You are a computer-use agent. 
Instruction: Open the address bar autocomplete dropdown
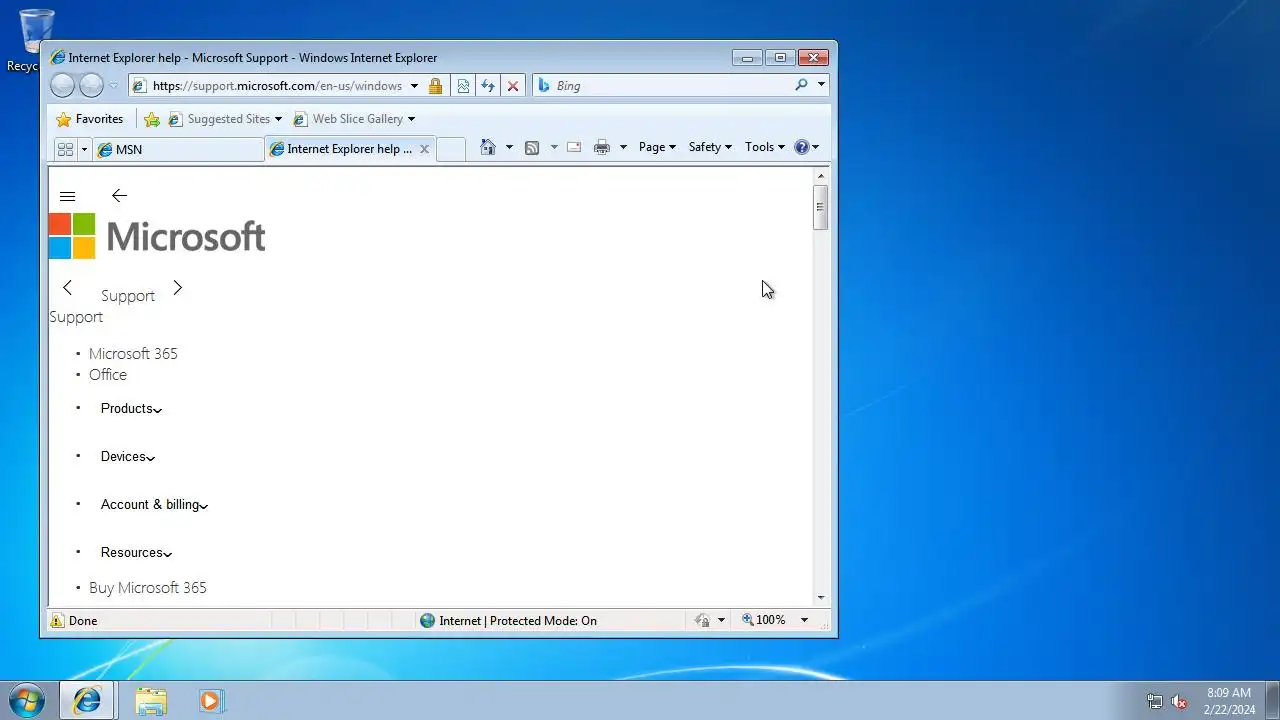point(414,86)
